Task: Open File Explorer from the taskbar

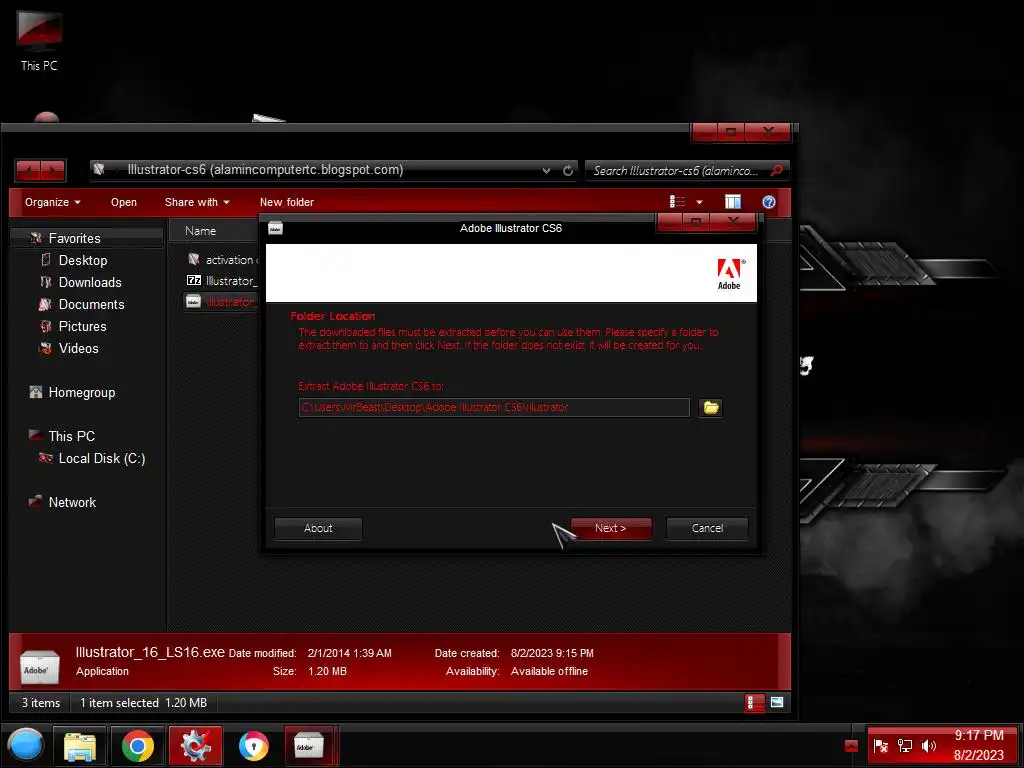Action: [x=80, y=746]
